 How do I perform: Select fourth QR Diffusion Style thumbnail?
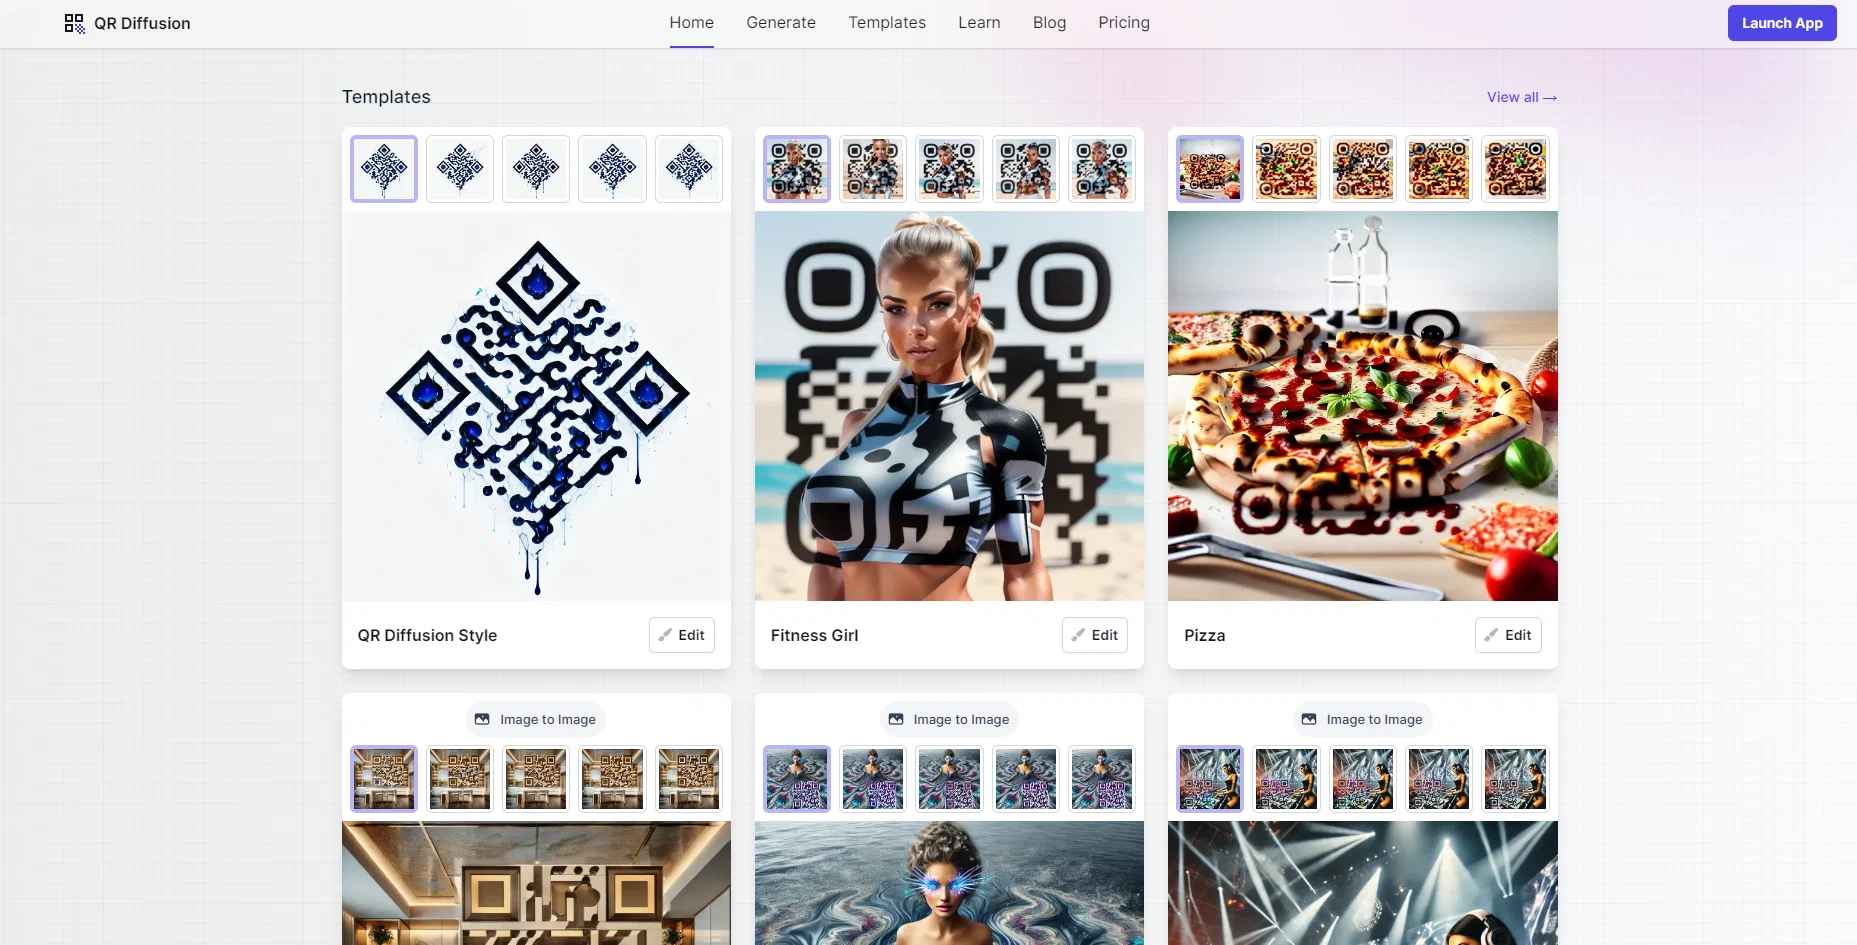pos(613,169)
